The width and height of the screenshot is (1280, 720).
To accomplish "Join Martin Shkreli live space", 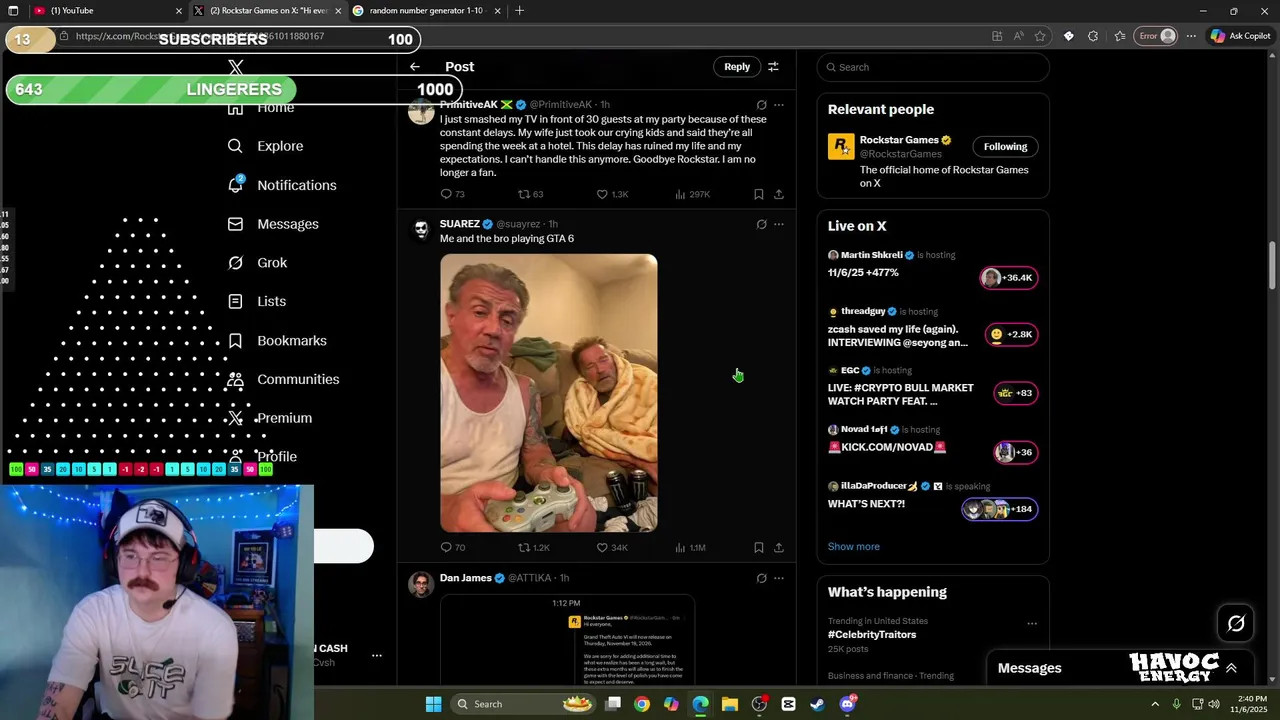I will coord(1009,278).
